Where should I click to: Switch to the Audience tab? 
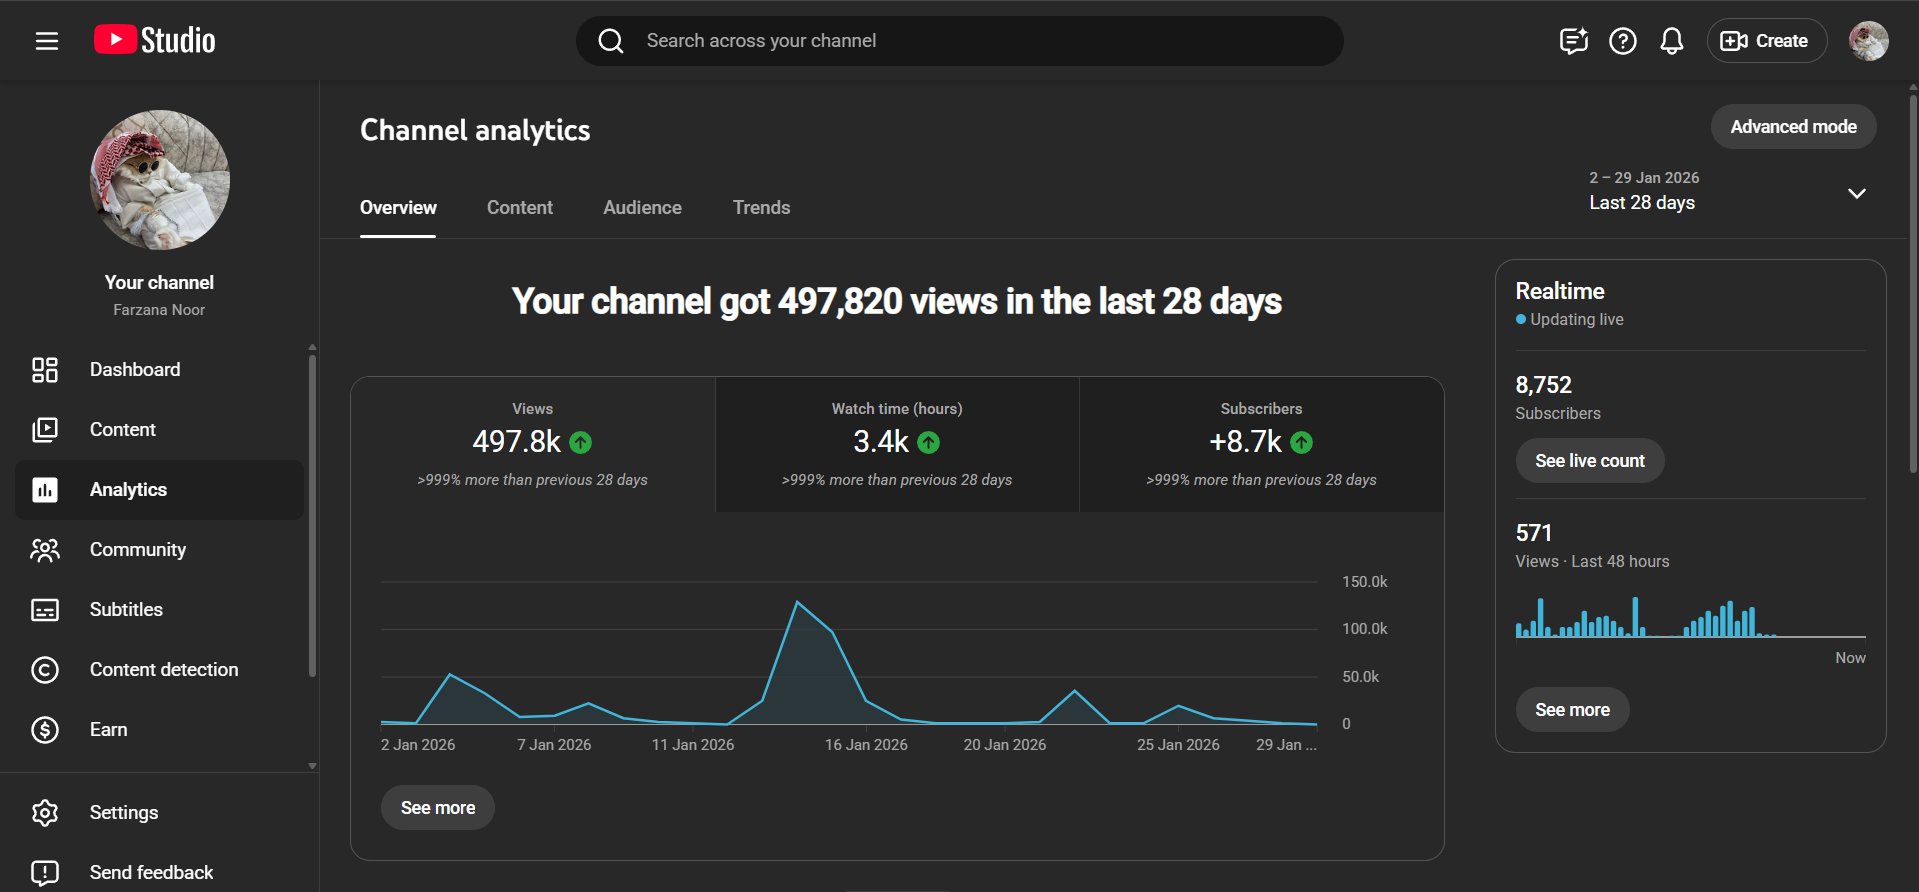[x=642, y=208]
